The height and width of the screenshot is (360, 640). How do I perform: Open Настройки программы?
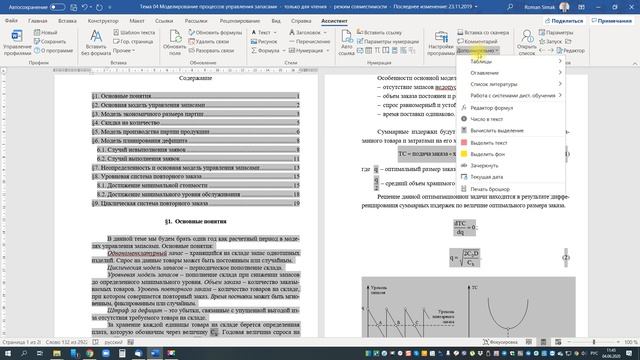[441, 42]
